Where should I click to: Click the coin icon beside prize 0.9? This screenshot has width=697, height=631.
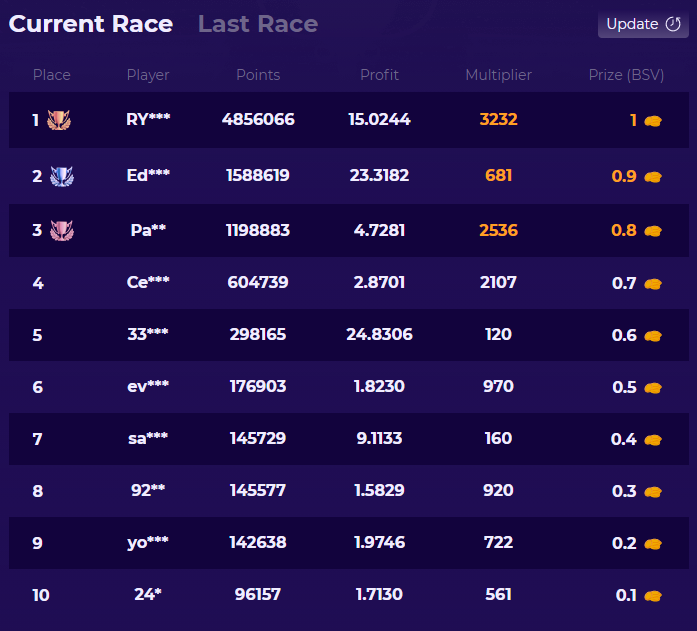pos(653,176)
